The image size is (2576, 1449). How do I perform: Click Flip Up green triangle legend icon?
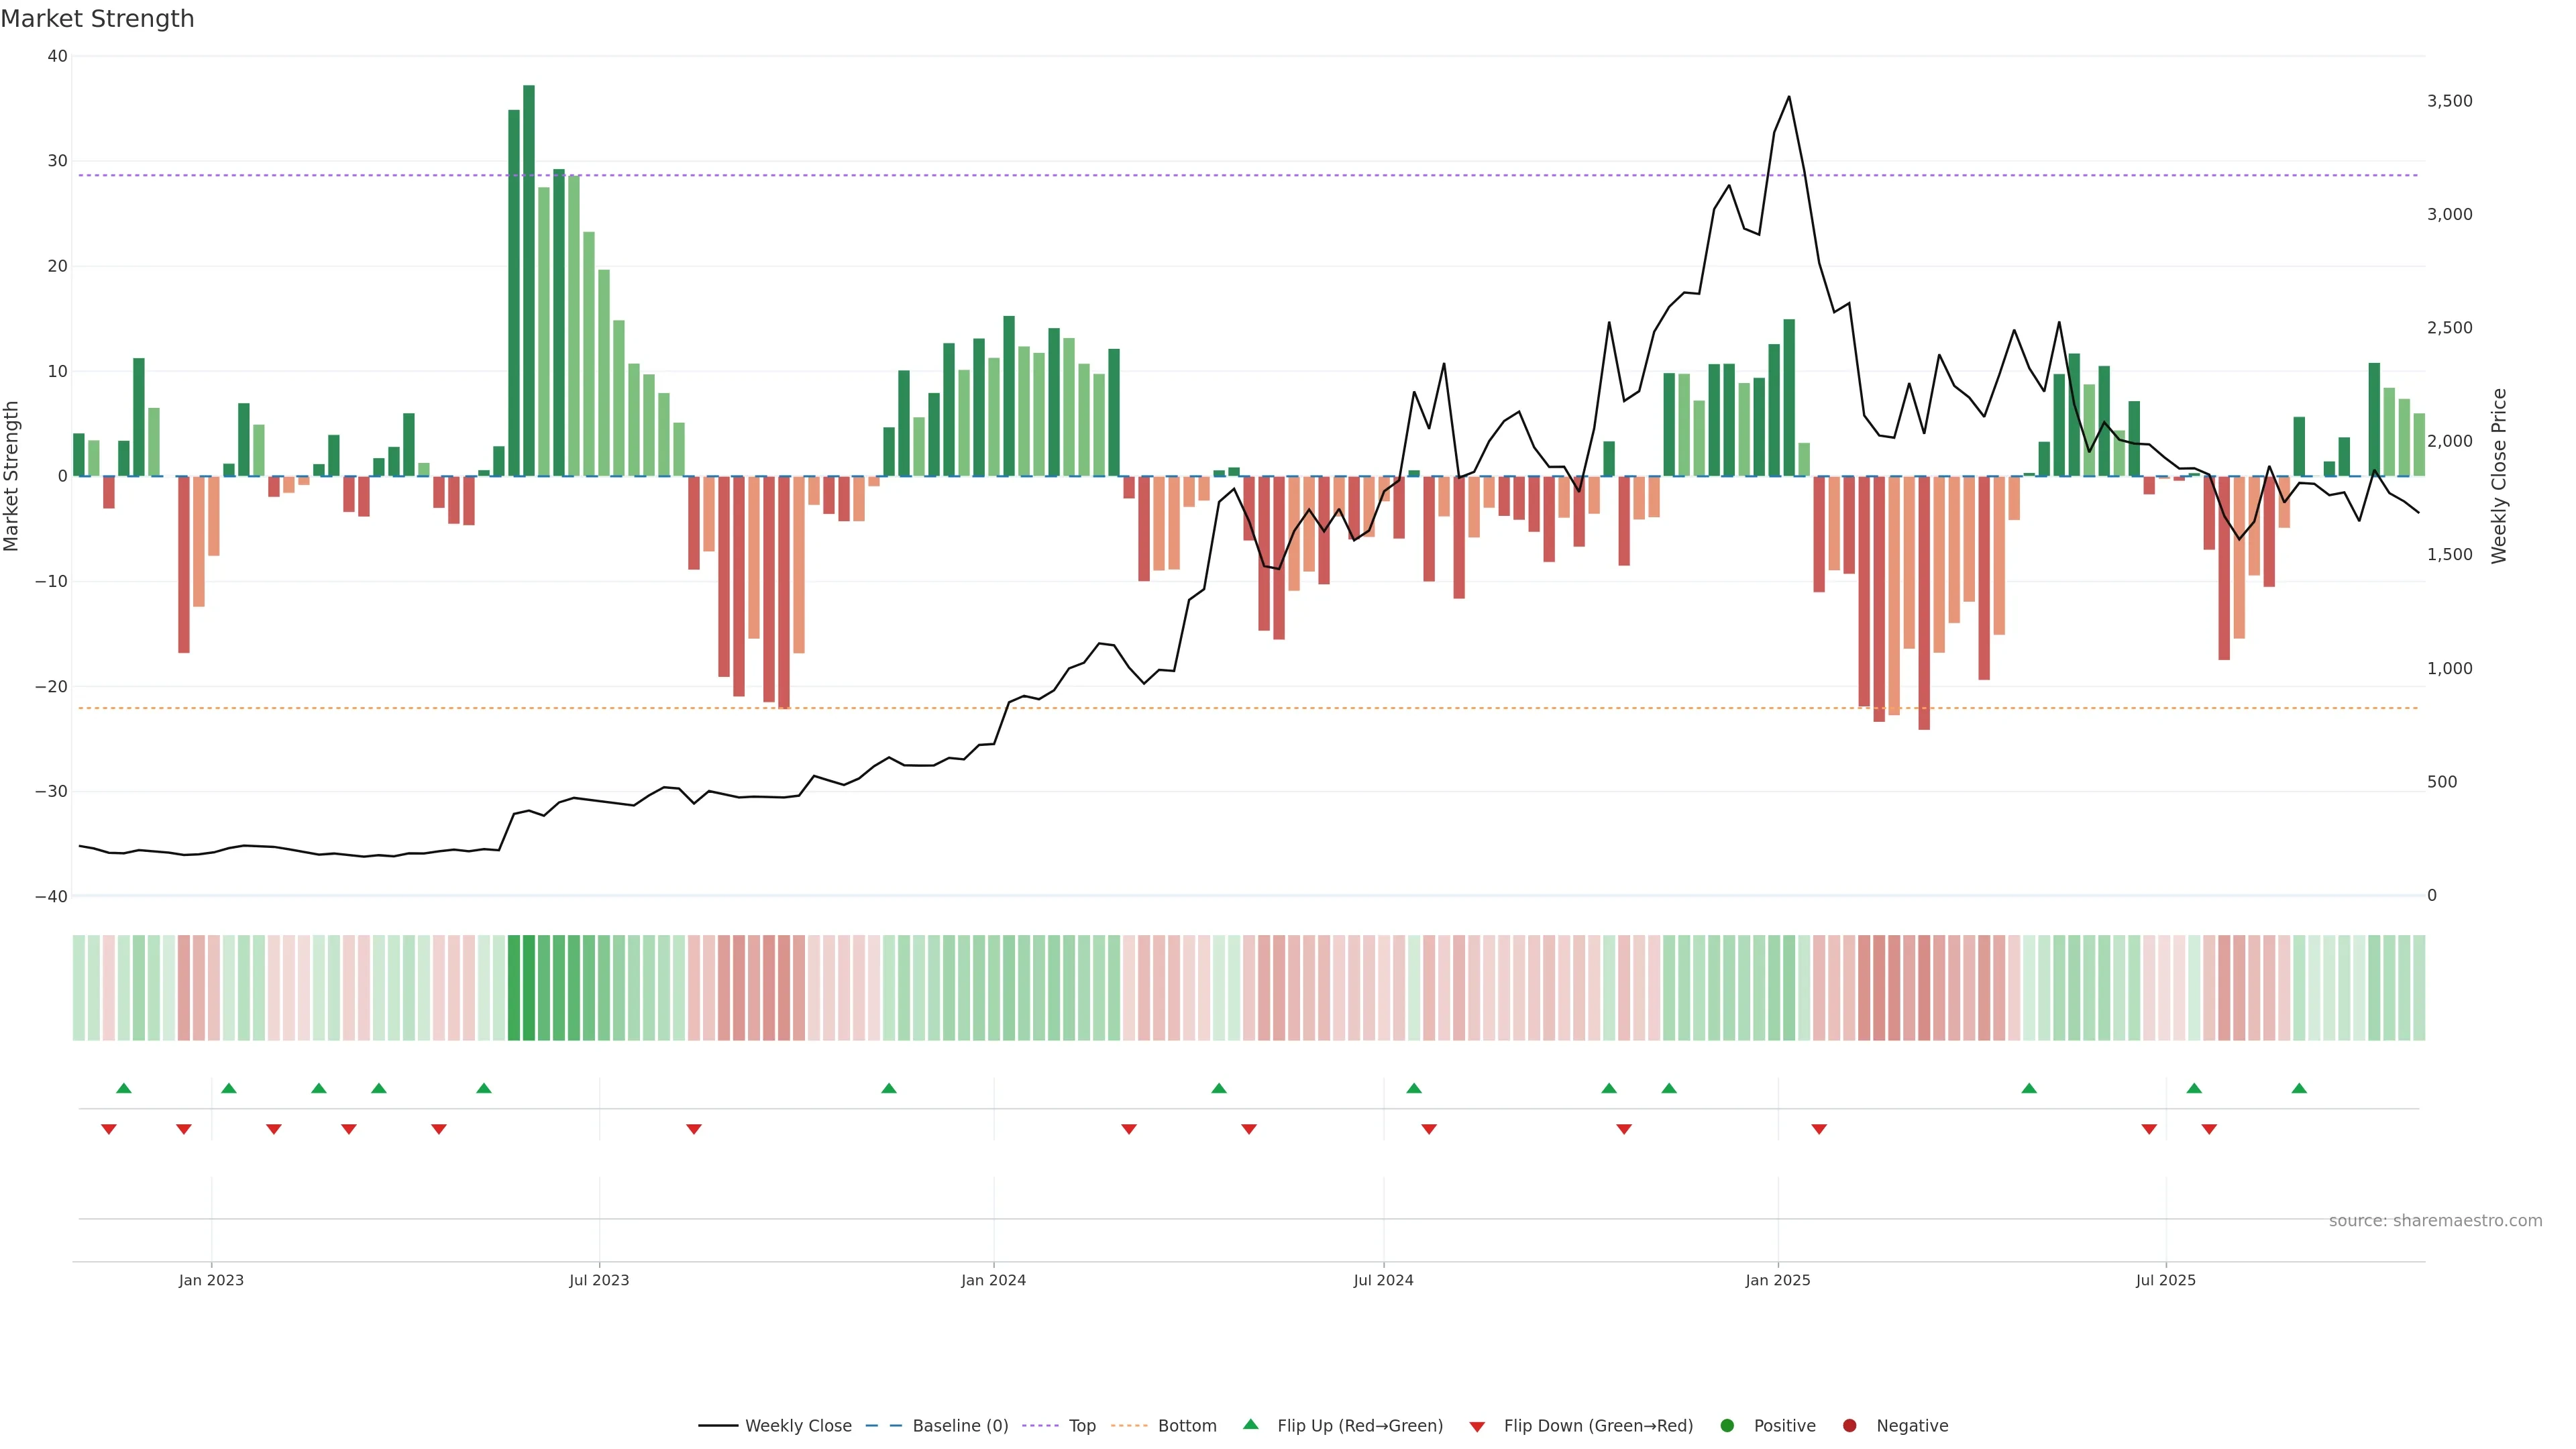[1250, 1425]
